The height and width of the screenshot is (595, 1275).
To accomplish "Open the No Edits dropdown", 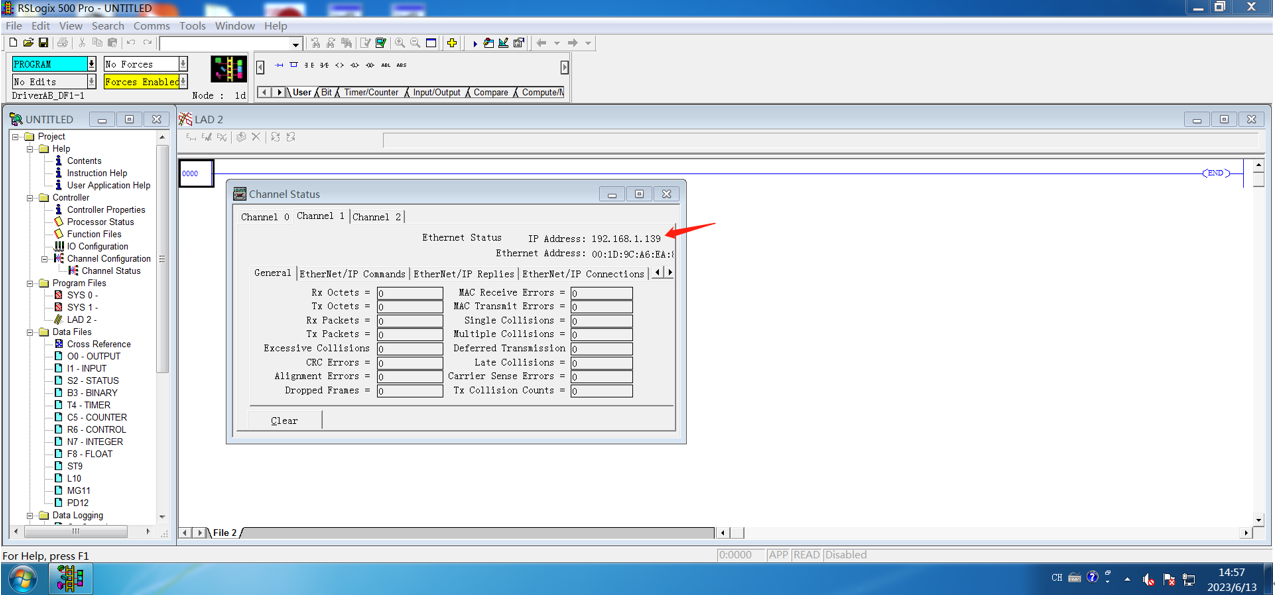I will pos(91,82).
